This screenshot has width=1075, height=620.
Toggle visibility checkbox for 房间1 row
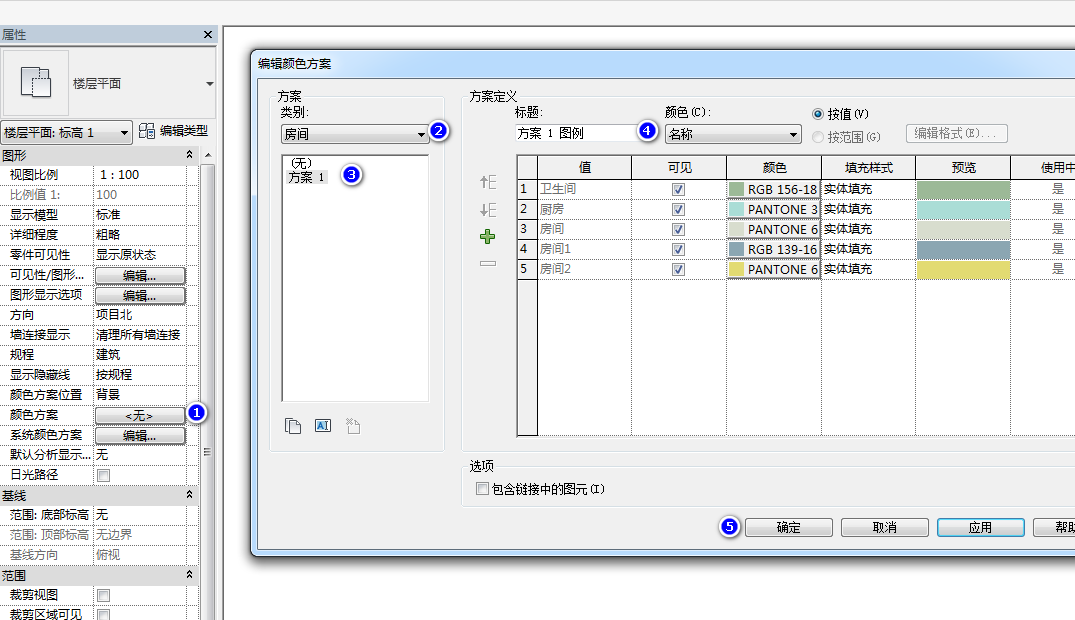[x=678, y=249]
